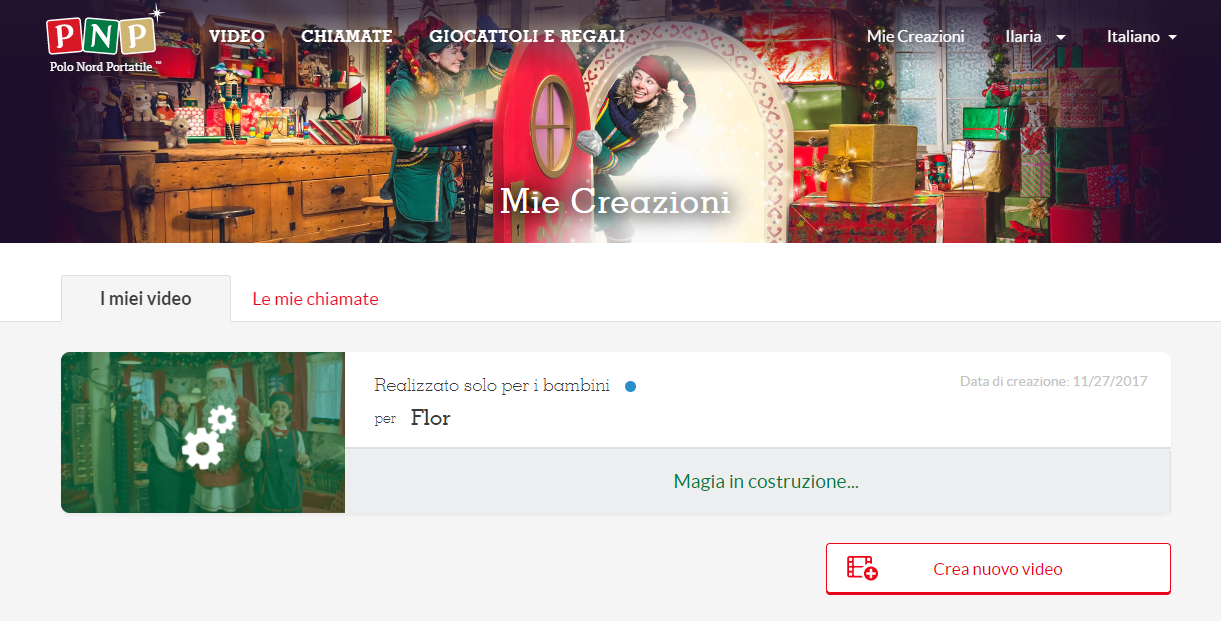Click the Realizzato solo per i bambini title
Screen dimensions: 1221x621
click(x=492, y=385)
